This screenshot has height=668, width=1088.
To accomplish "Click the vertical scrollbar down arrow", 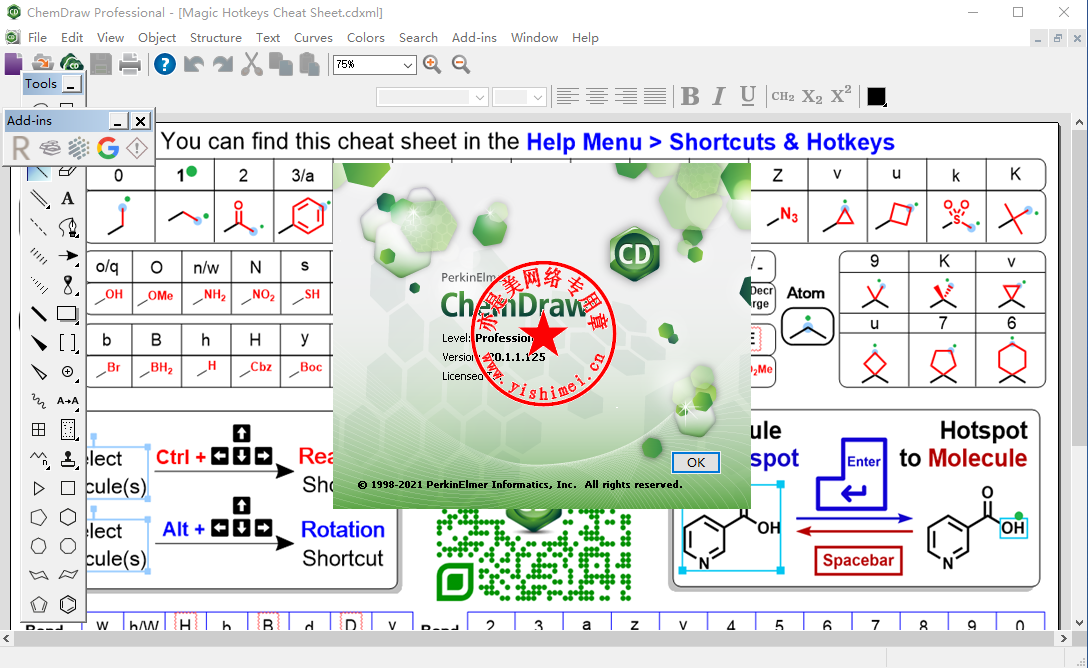I will click(1079, 623).
